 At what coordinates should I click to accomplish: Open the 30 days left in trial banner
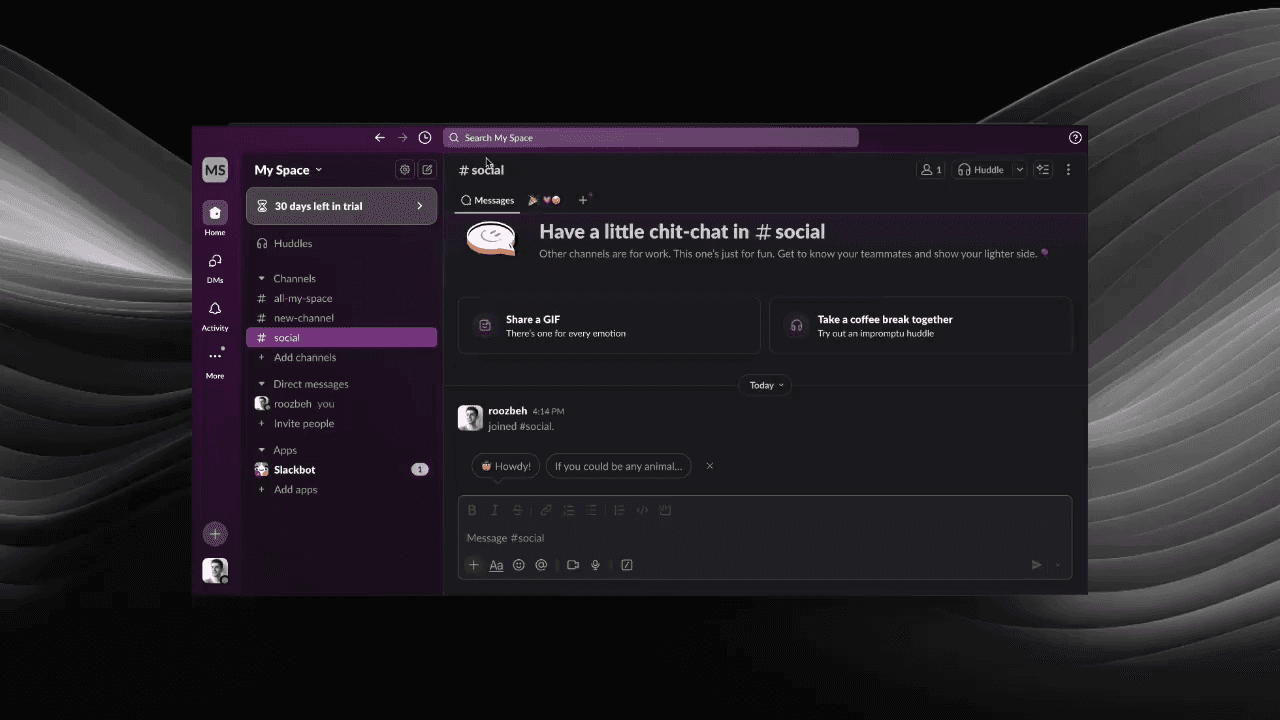[x=341, y=206]
